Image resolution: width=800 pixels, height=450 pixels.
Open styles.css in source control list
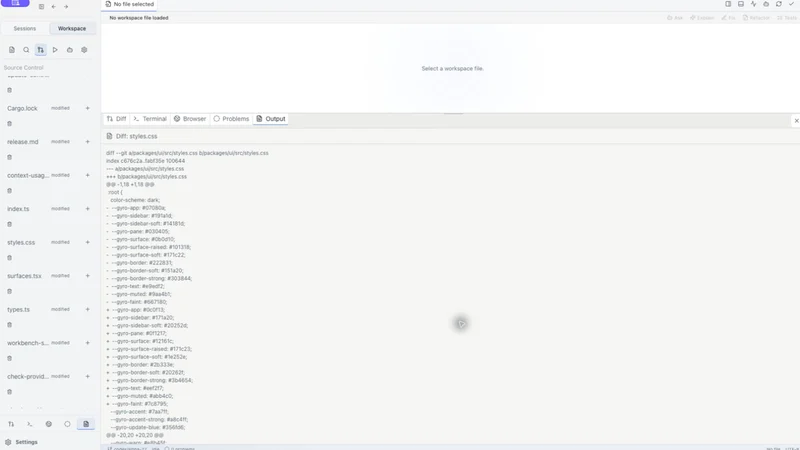pos(21,242)
